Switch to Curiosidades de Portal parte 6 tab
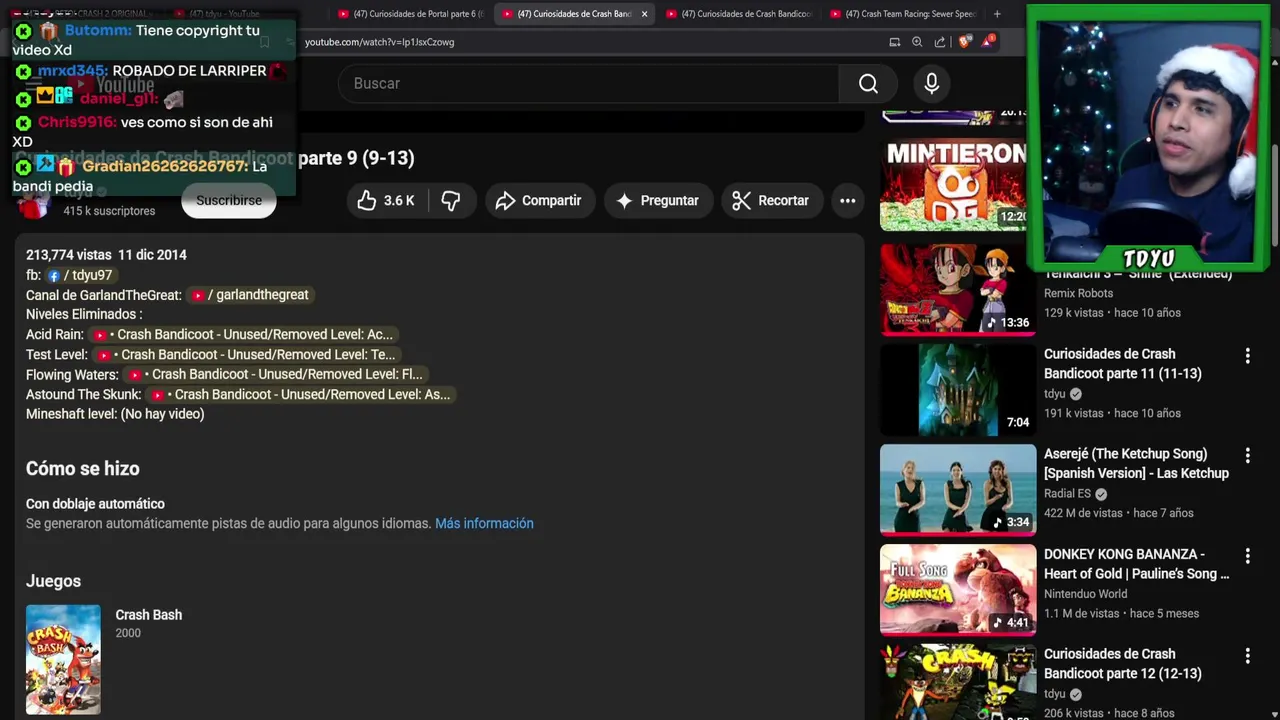 click(410, 14)
